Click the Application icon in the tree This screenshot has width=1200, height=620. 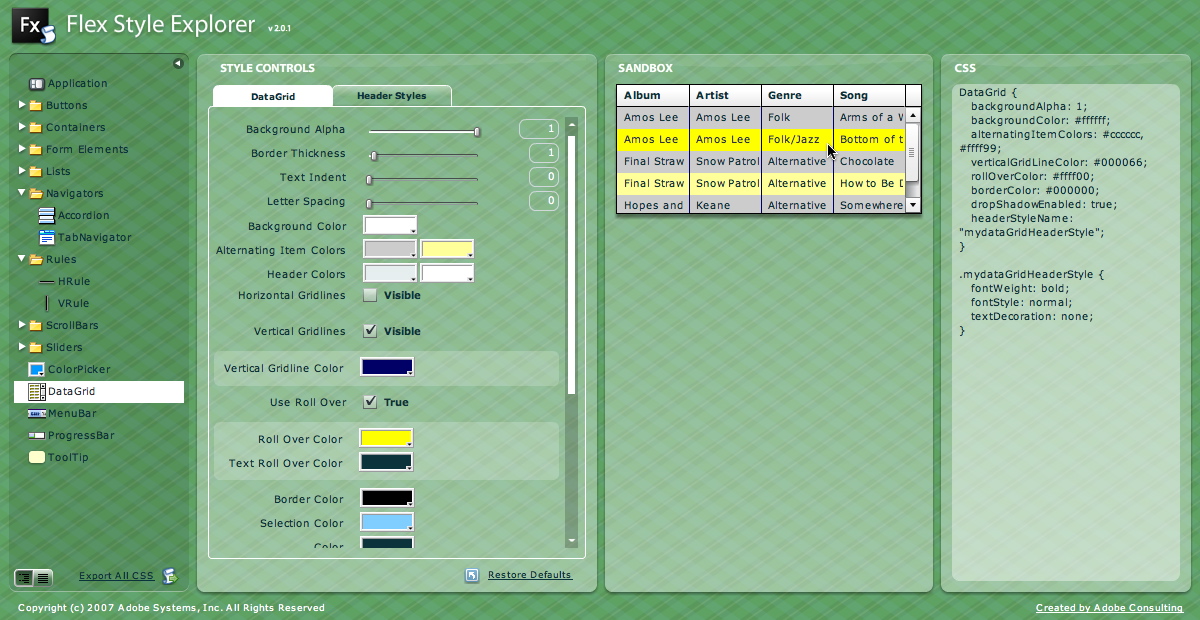[37, 84]
